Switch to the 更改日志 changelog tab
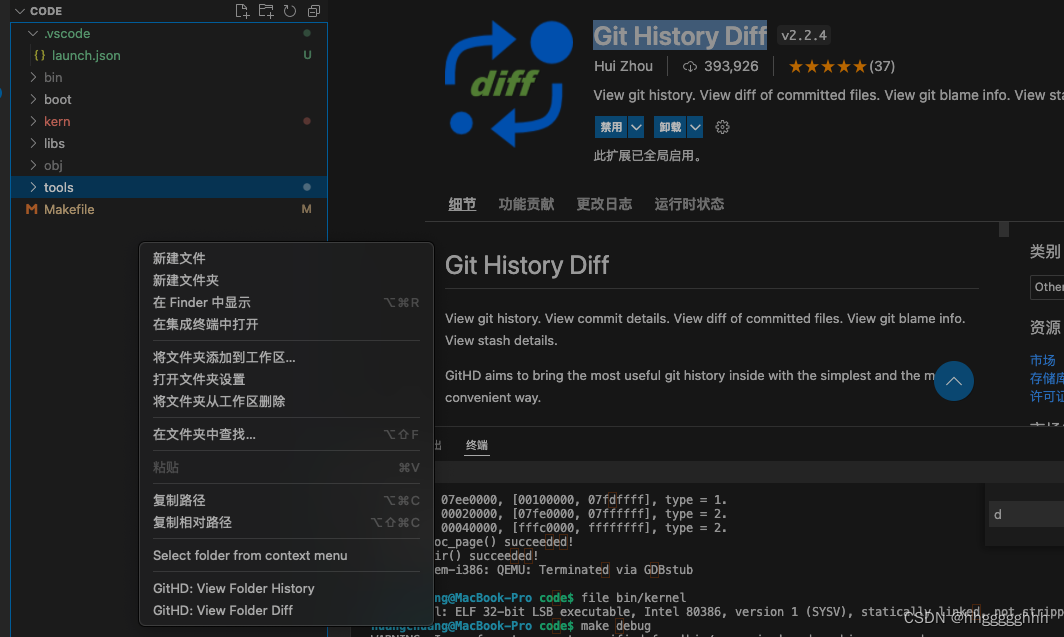Screen dimensions: 1064x637 [604, 204]
